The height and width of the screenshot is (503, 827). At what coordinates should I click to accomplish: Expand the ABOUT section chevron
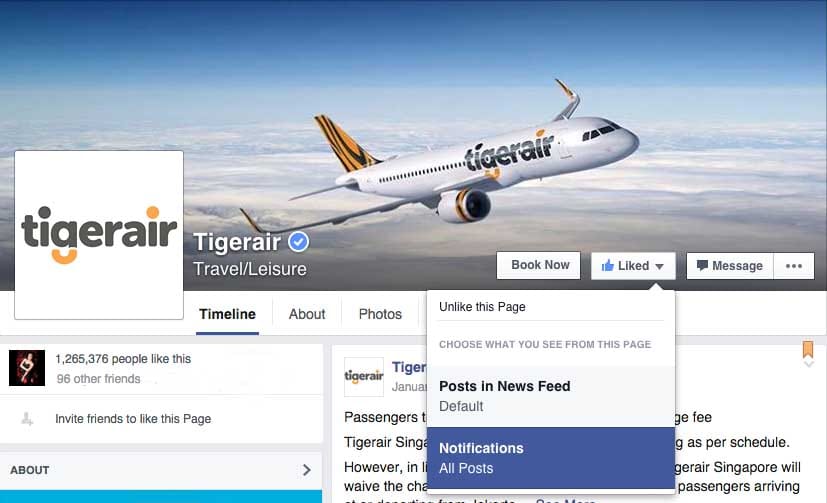click(x=306, y=470)
